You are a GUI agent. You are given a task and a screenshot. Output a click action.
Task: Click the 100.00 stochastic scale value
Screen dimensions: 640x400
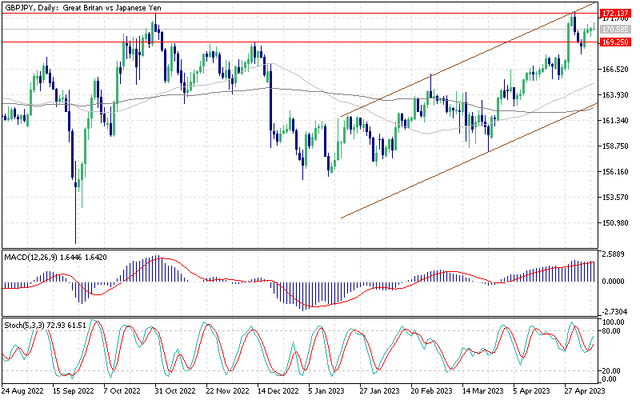pyautogui.click(x=613, y=324)
